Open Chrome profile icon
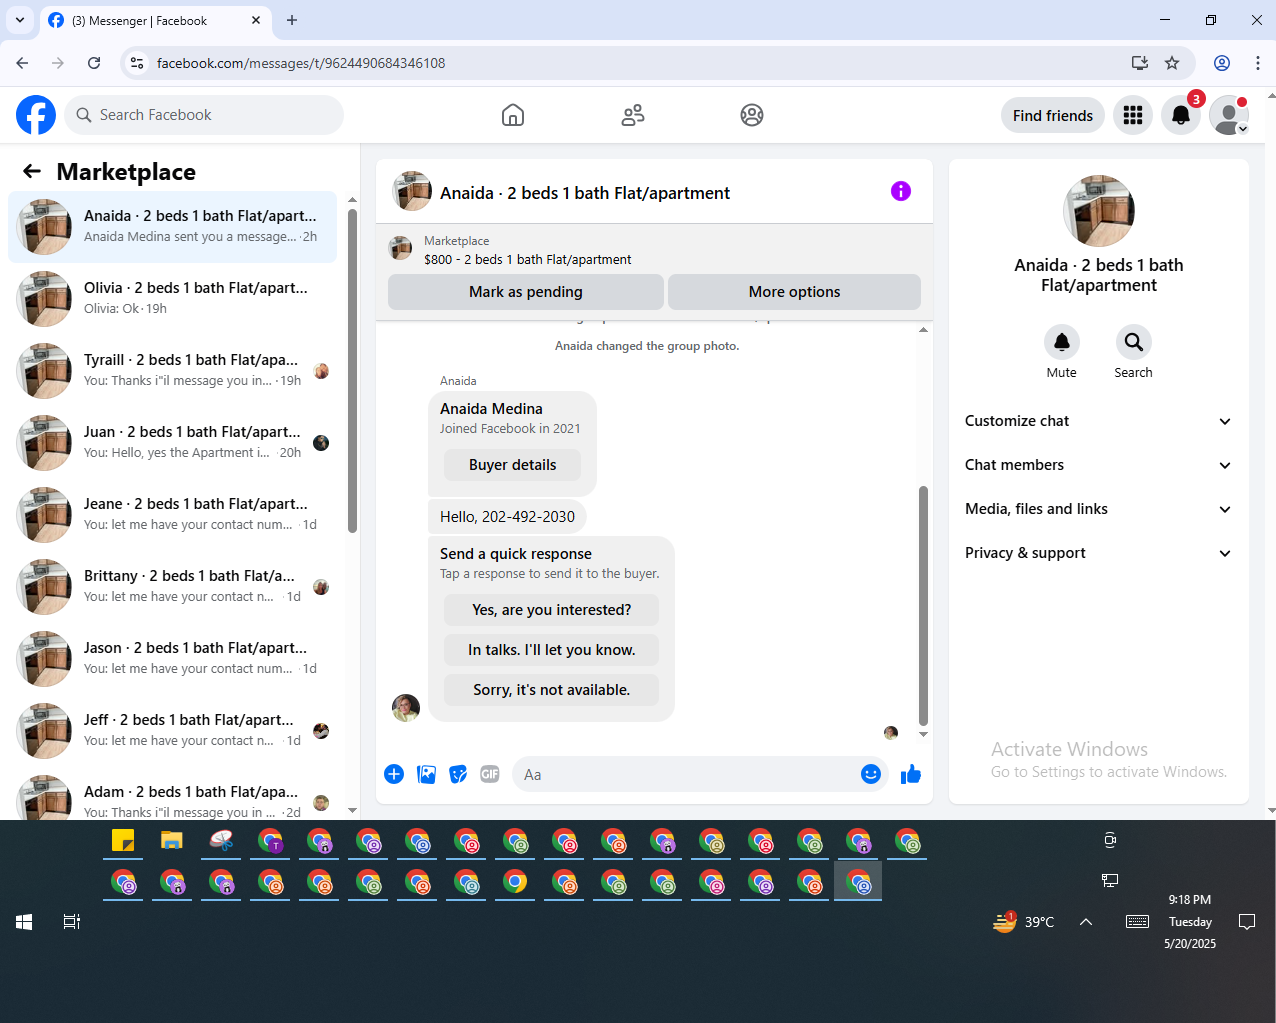This screenshot has width=1276, height=1023. 1222,63
